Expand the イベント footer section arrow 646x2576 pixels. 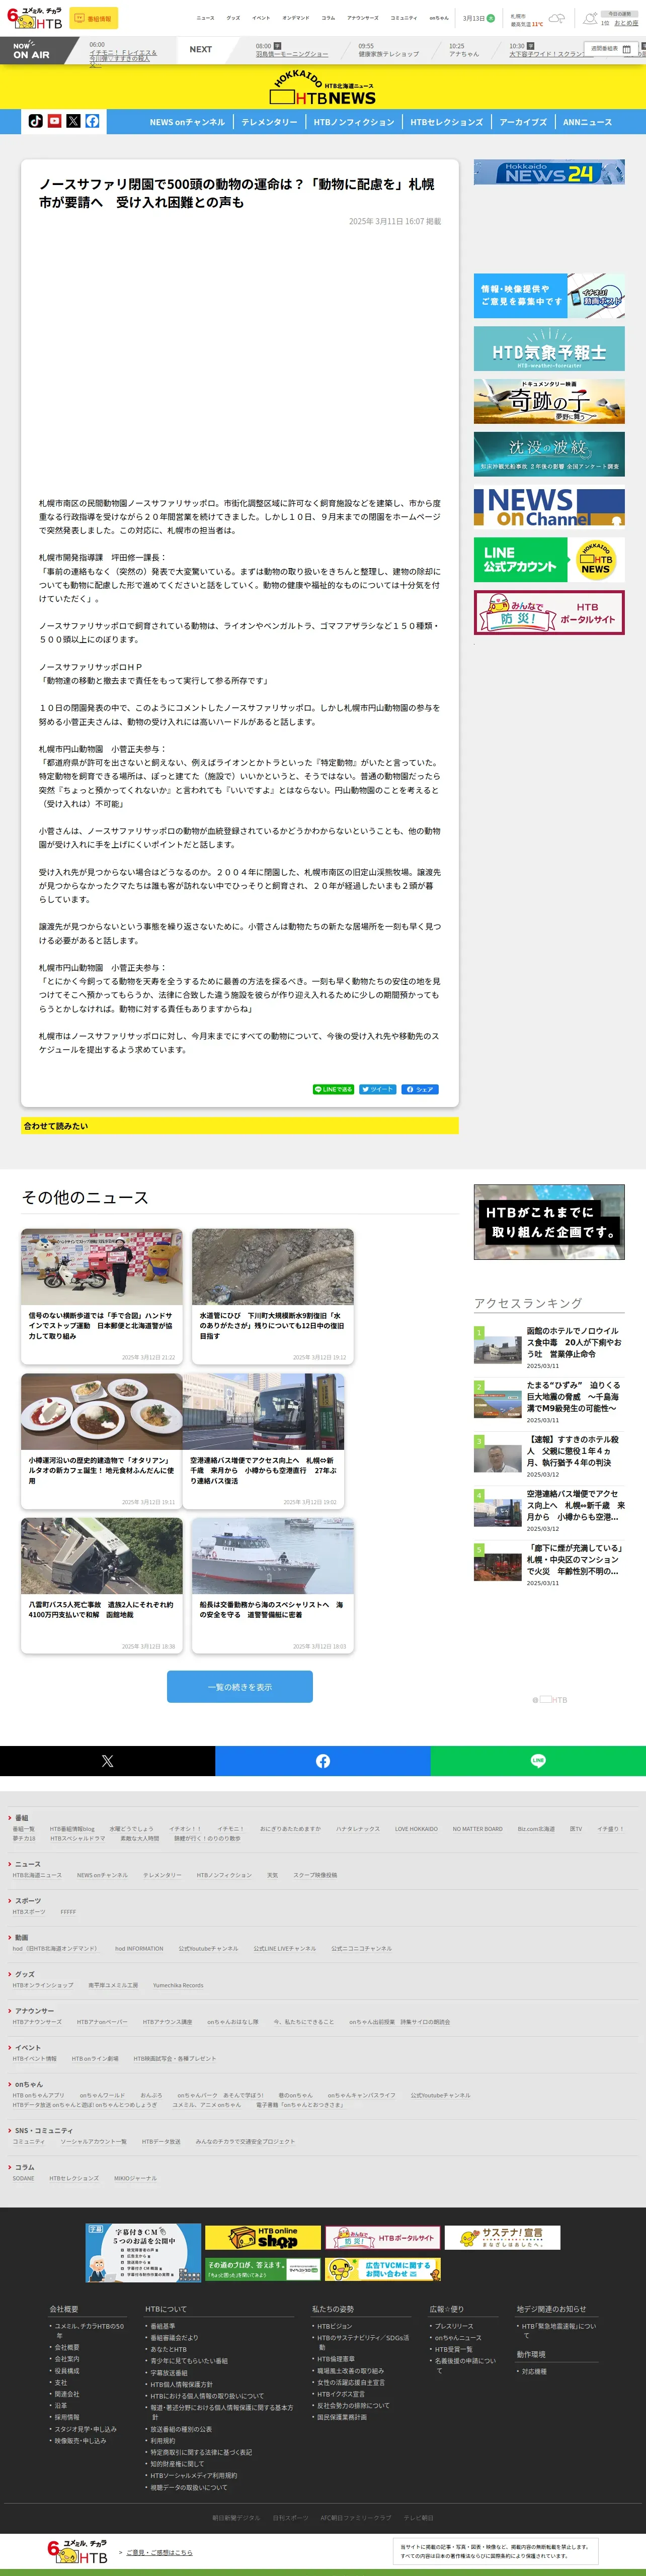pyautogui.click(x=10, y=2048)
